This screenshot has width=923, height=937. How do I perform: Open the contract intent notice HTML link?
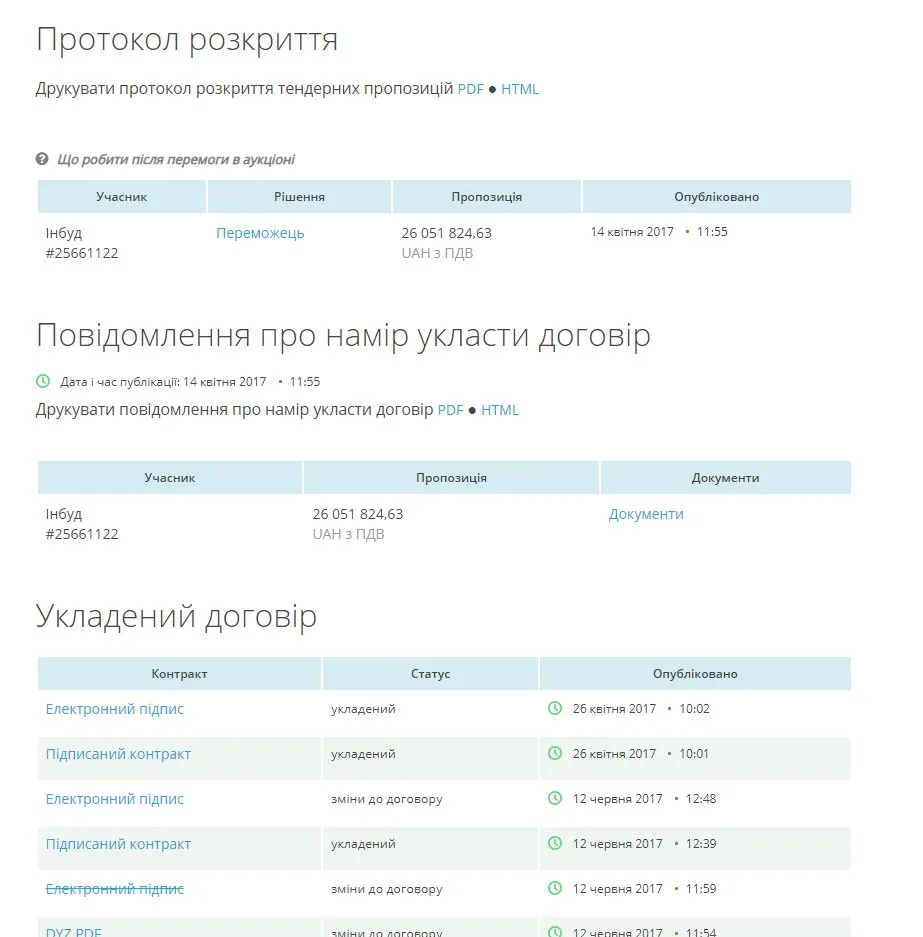click(x=500, y=410)
